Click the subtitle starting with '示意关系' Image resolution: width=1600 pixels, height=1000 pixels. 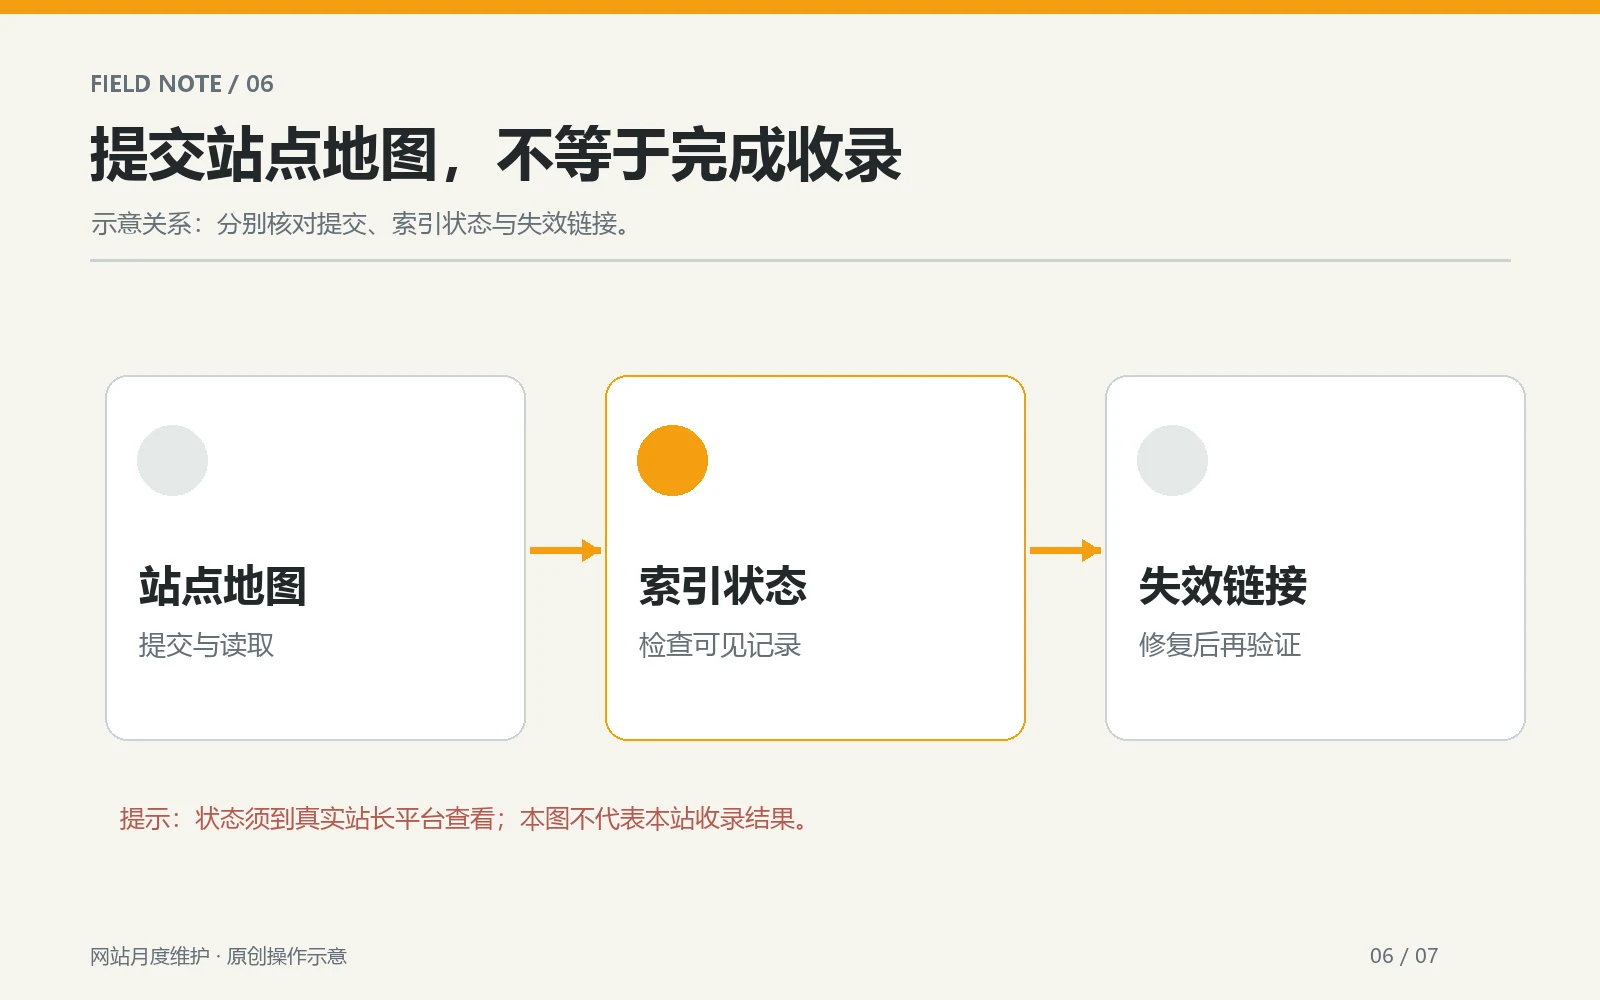(362, 224)
